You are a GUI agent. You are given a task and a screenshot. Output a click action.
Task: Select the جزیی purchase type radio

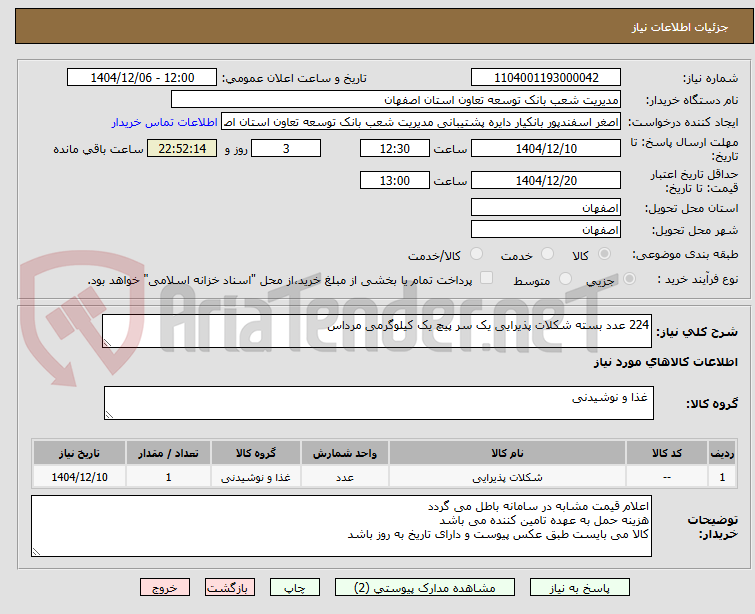point(629,279)
